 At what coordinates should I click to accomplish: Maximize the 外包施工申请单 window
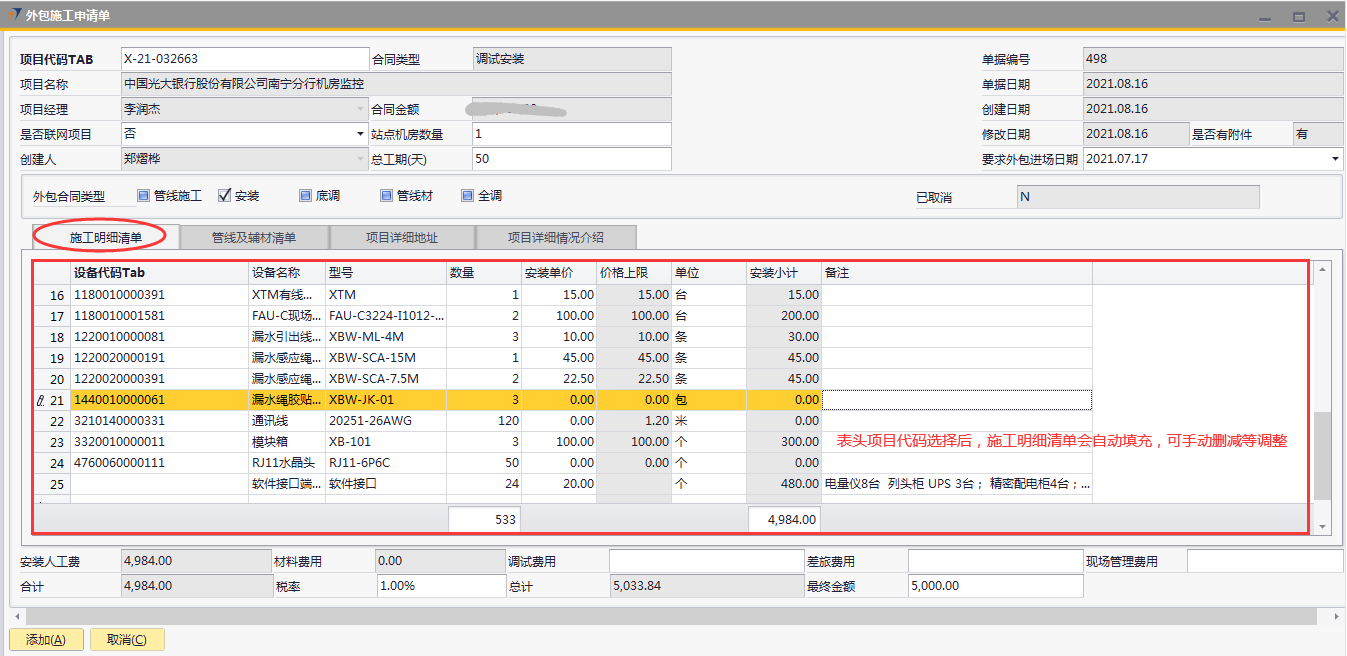pyautogui.click(x=1299, y=16)
